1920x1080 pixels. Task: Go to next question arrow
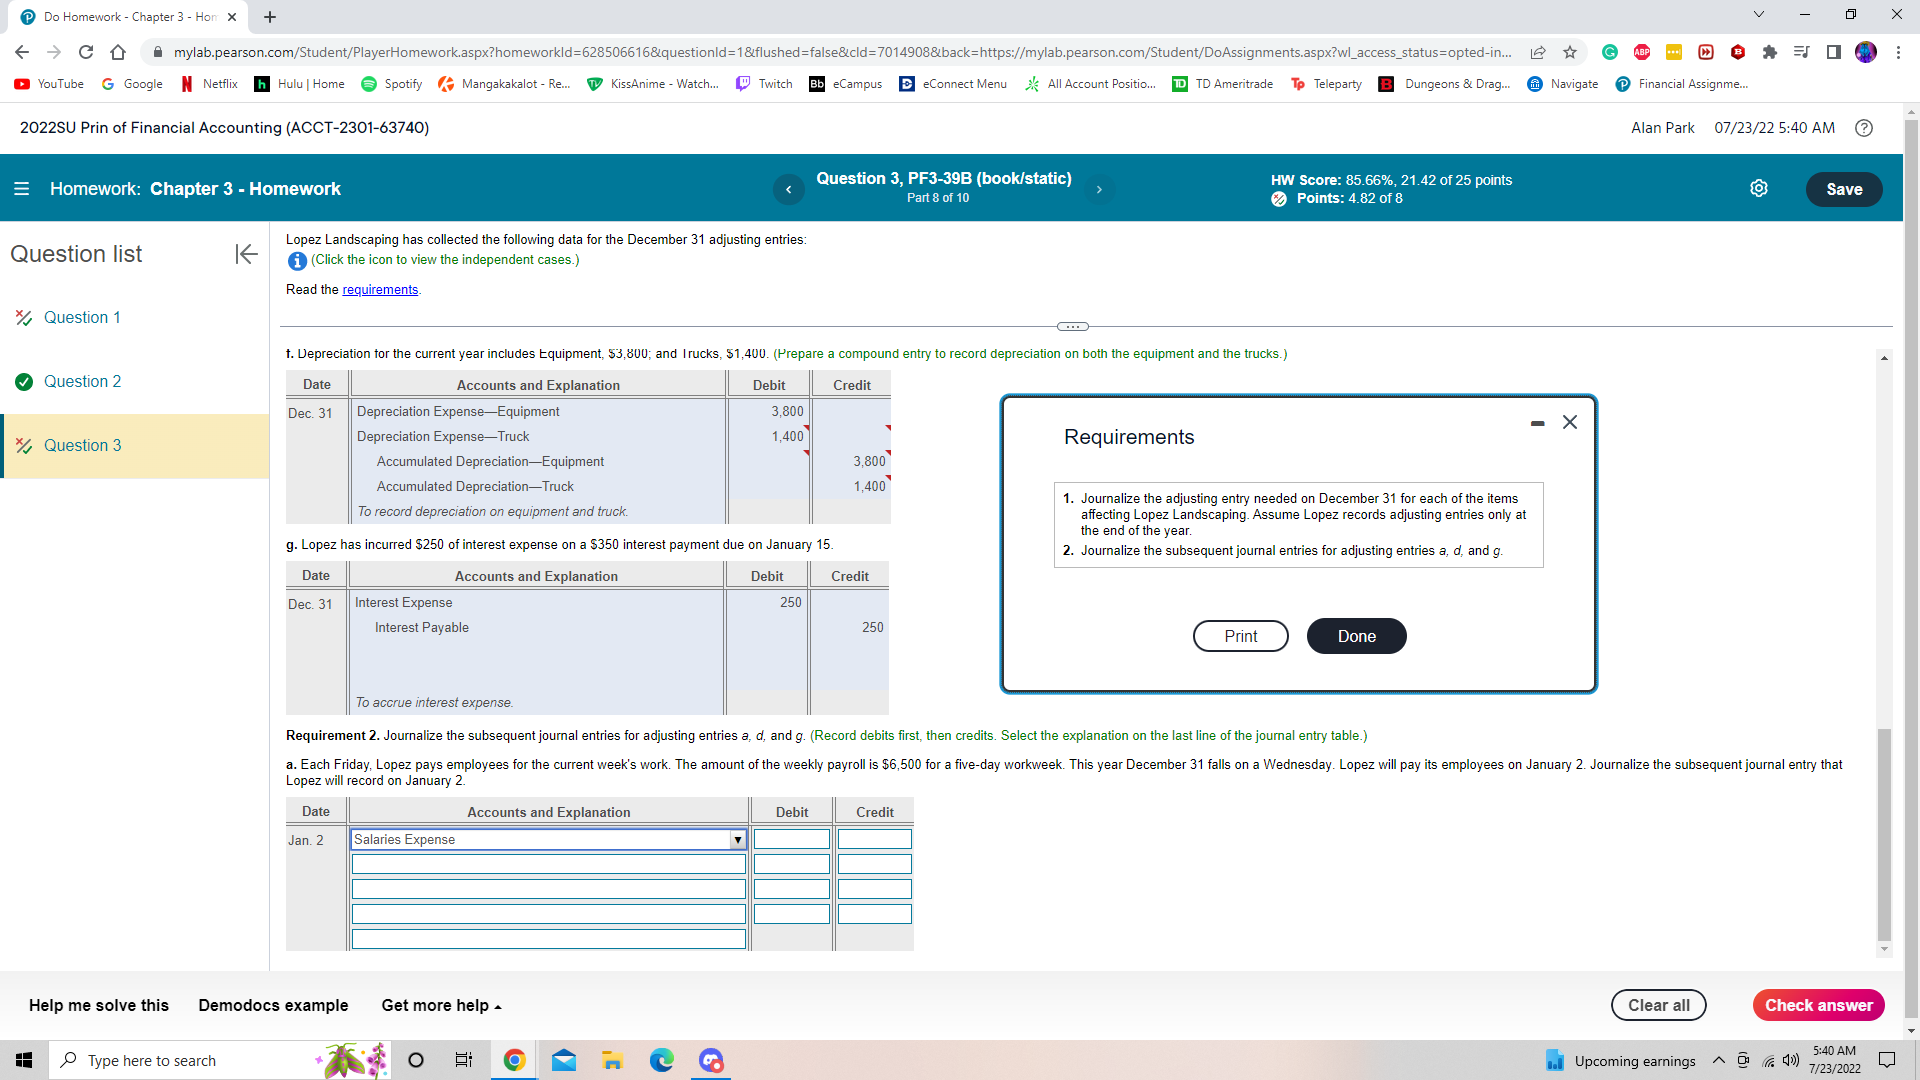tap(1099, 189)
